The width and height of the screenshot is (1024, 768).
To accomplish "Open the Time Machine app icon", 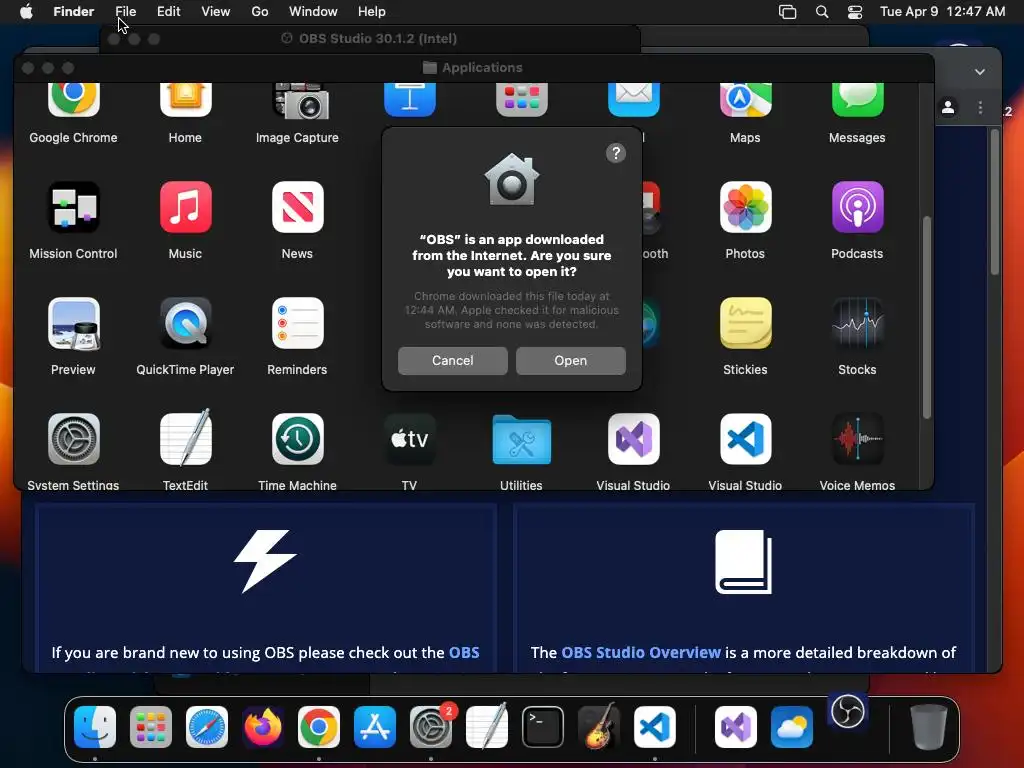I will click(298, 439).
